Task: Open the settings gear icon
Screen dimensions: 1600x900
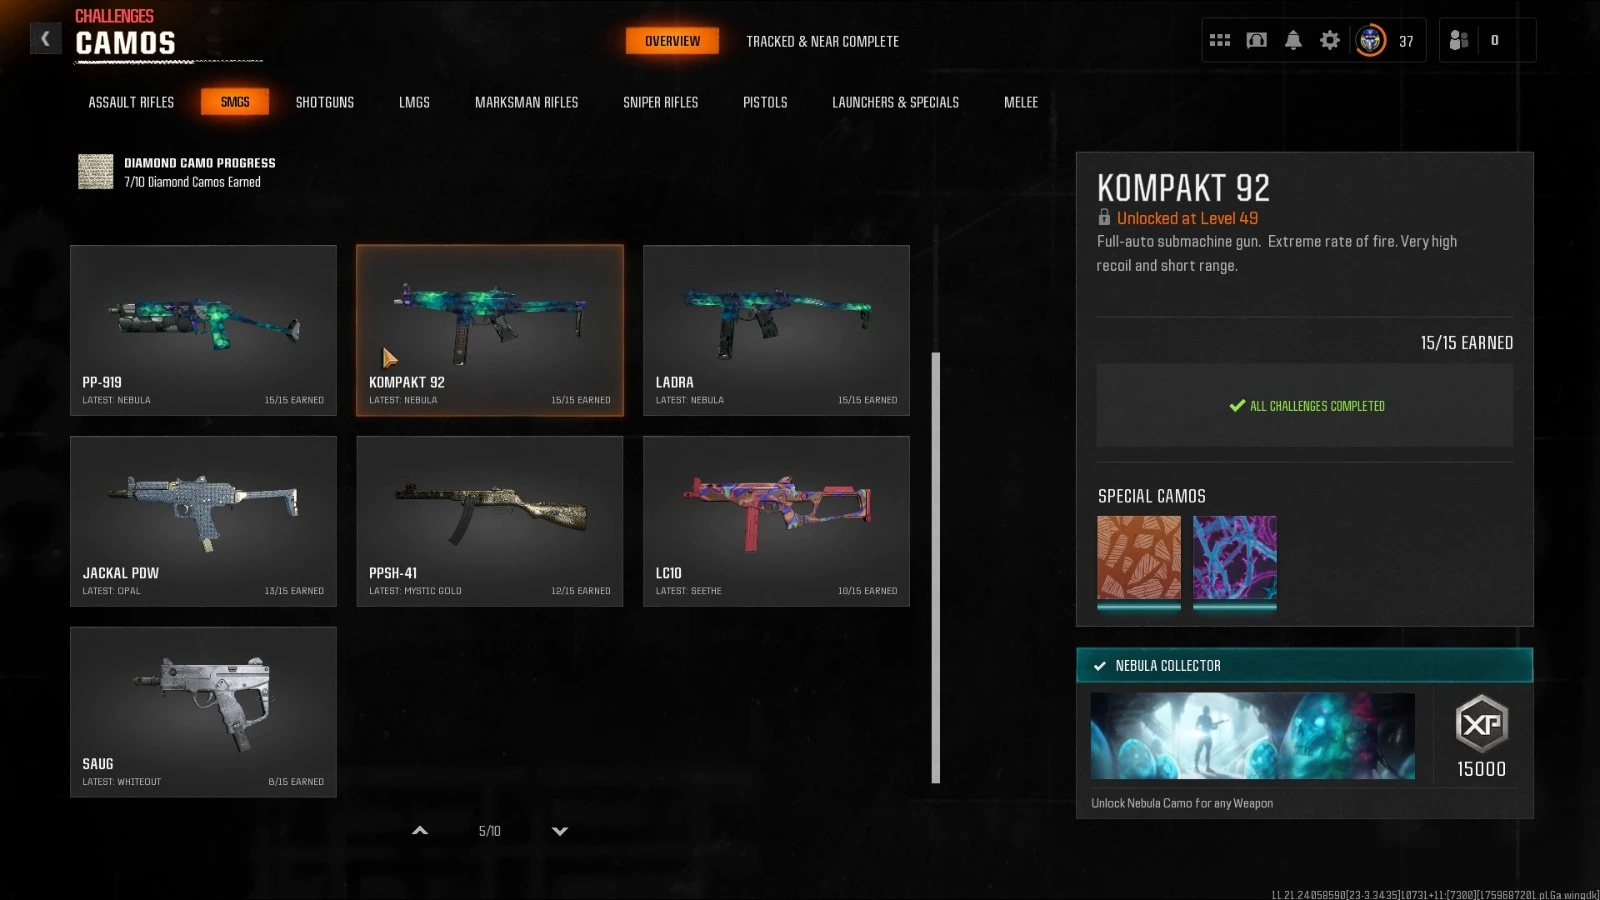Action: [x=1330, y=41]
